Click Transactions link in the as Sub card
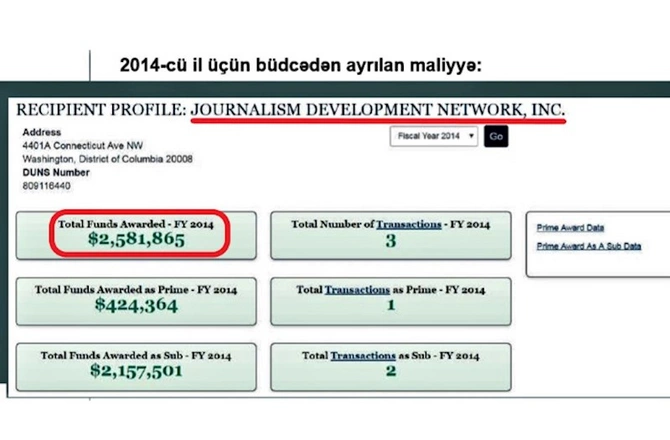Image resolution: width=670 pixels, height=440 pixels. pyautogui.click(x=363, y=356)
